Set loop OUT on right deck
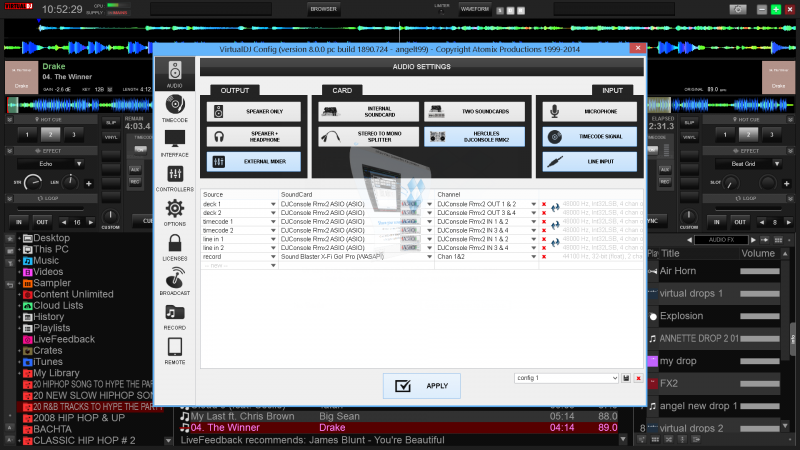Screen dimensions: 800x450 pyautogui.click(x=740, y=222)
